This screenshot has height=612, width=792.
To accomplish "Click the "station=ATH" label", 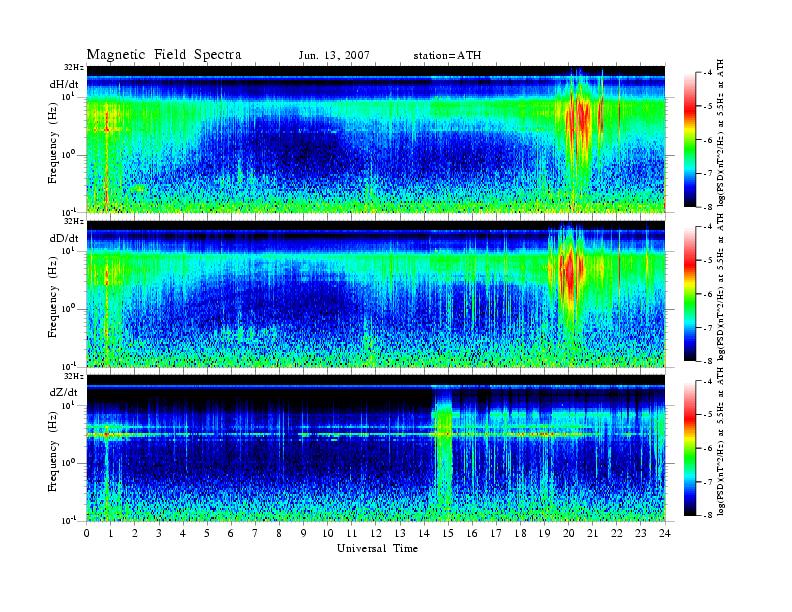I will (x=447, y=55).
